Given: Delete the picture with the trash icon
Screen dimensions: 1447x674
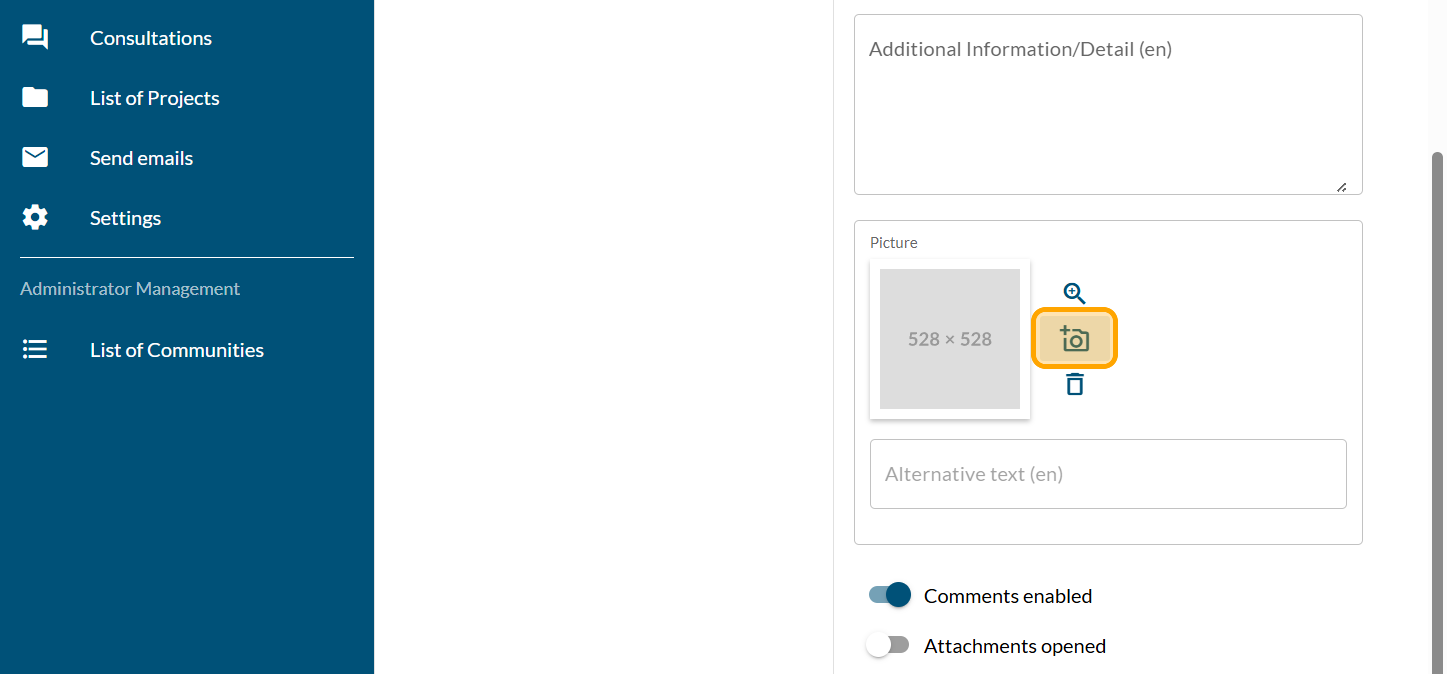Looking at the screenshot, I should click(x=1074, y=384).
